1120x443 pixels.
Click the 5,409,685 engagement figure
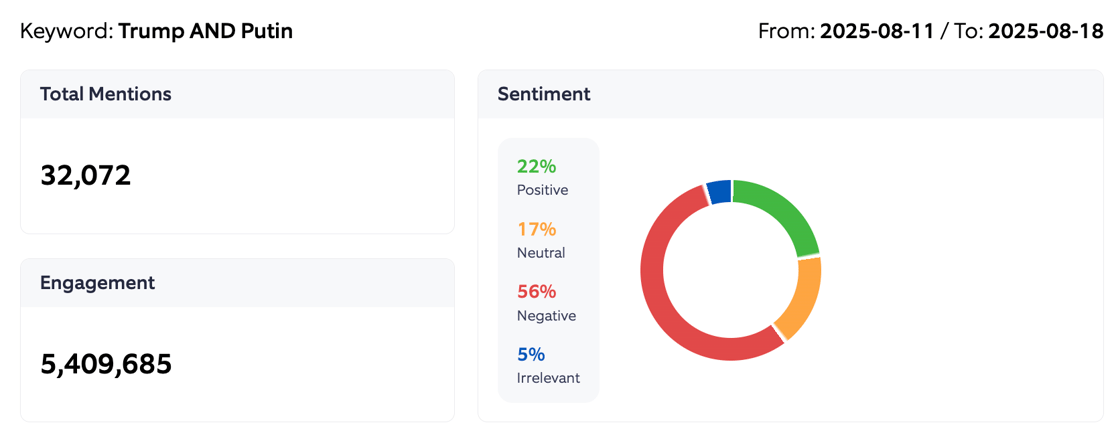(x=106, y=364)
